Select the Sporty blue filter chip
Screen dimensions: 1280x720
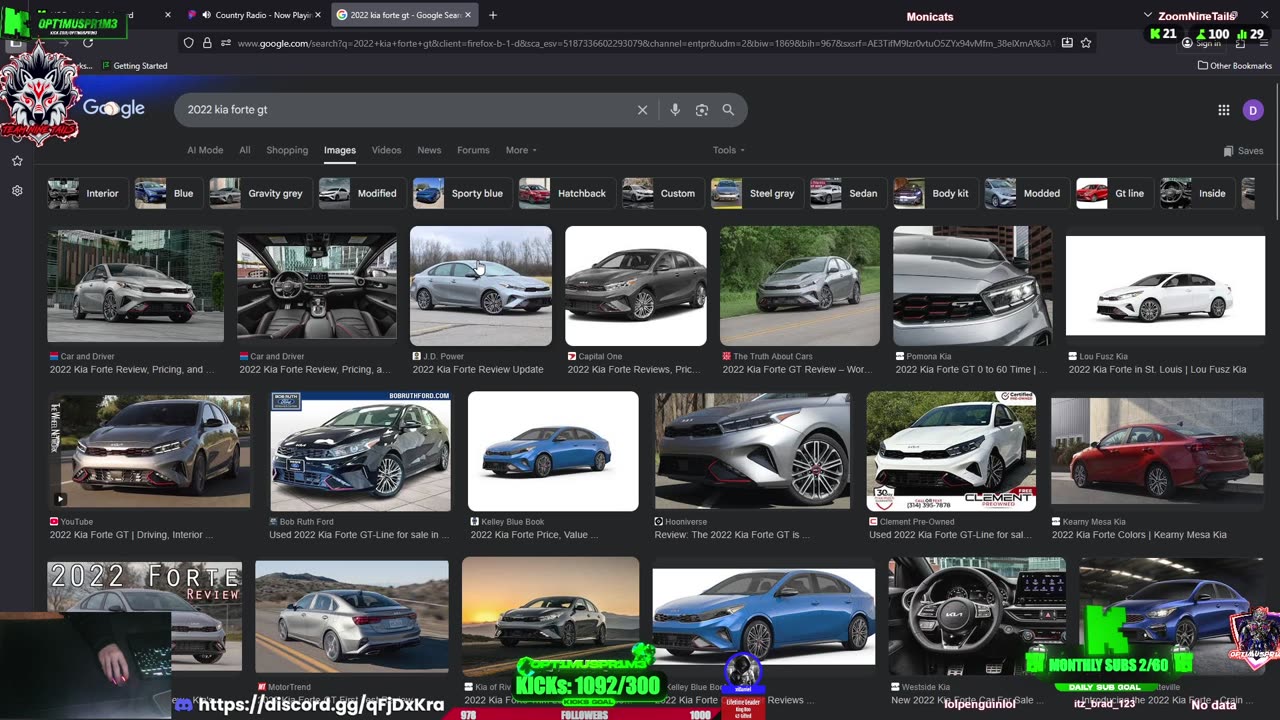(x=462, y=193)
